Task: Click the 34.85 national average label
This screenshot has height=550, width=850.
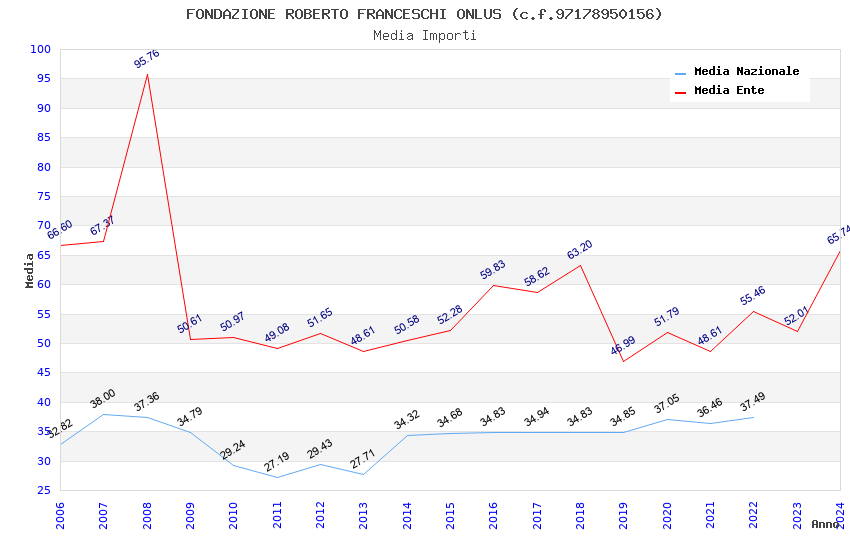Action: 623,417
